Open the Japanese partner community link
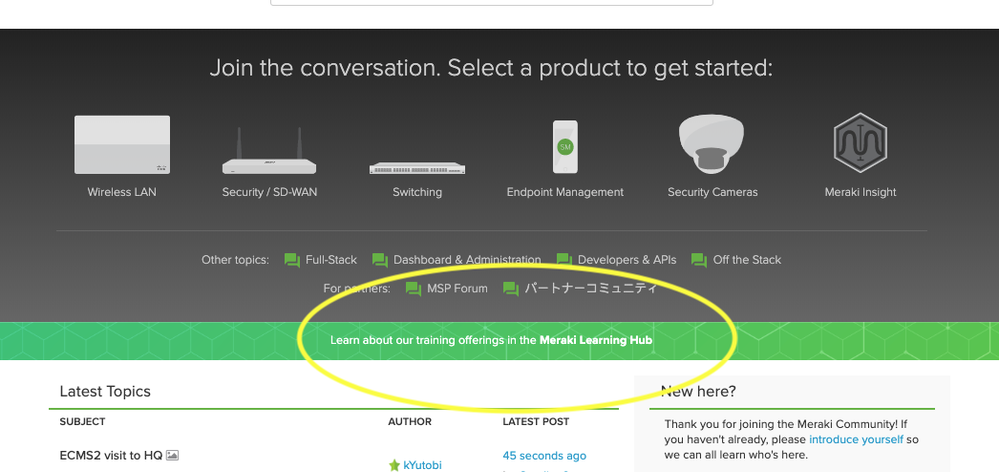The width and height of the screenshot is (999, 472). coord(590,289)
